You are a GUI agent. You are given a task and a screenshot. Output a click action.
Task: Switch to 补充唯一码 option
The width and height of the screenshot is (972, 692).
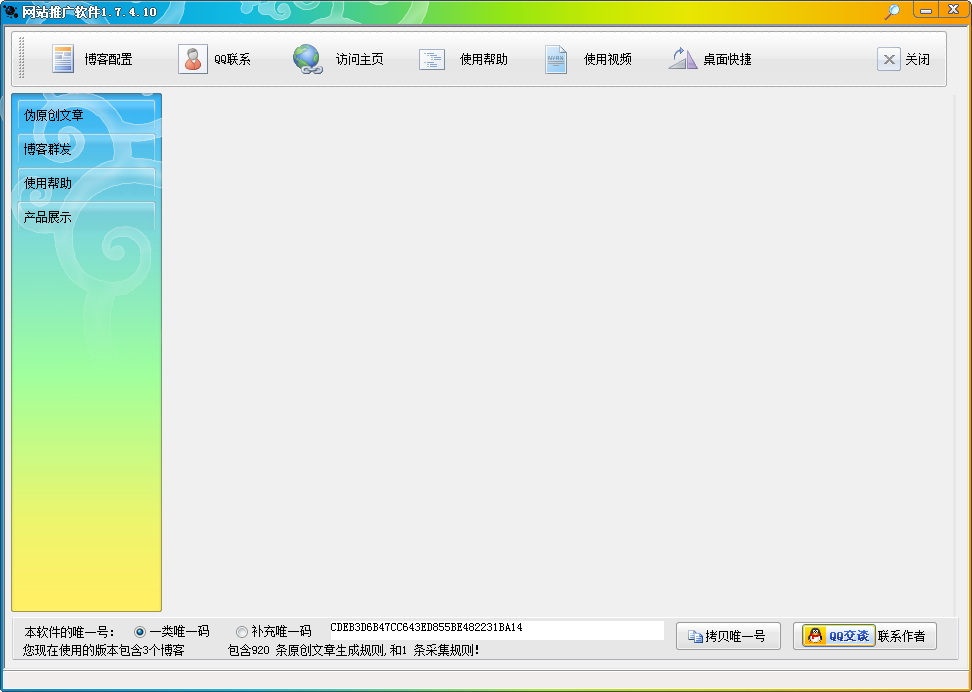241,631
